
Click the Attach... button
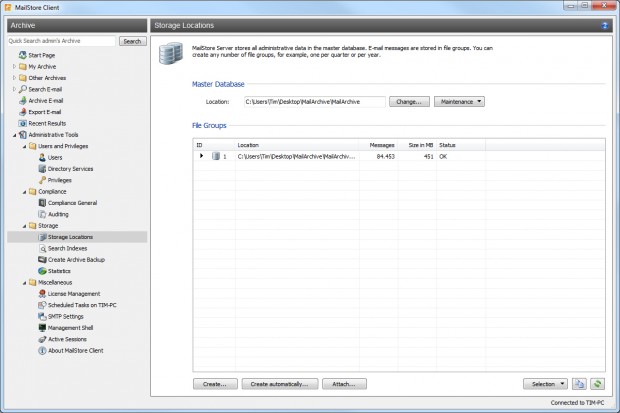pyautogui.click(x=344, y=384)
